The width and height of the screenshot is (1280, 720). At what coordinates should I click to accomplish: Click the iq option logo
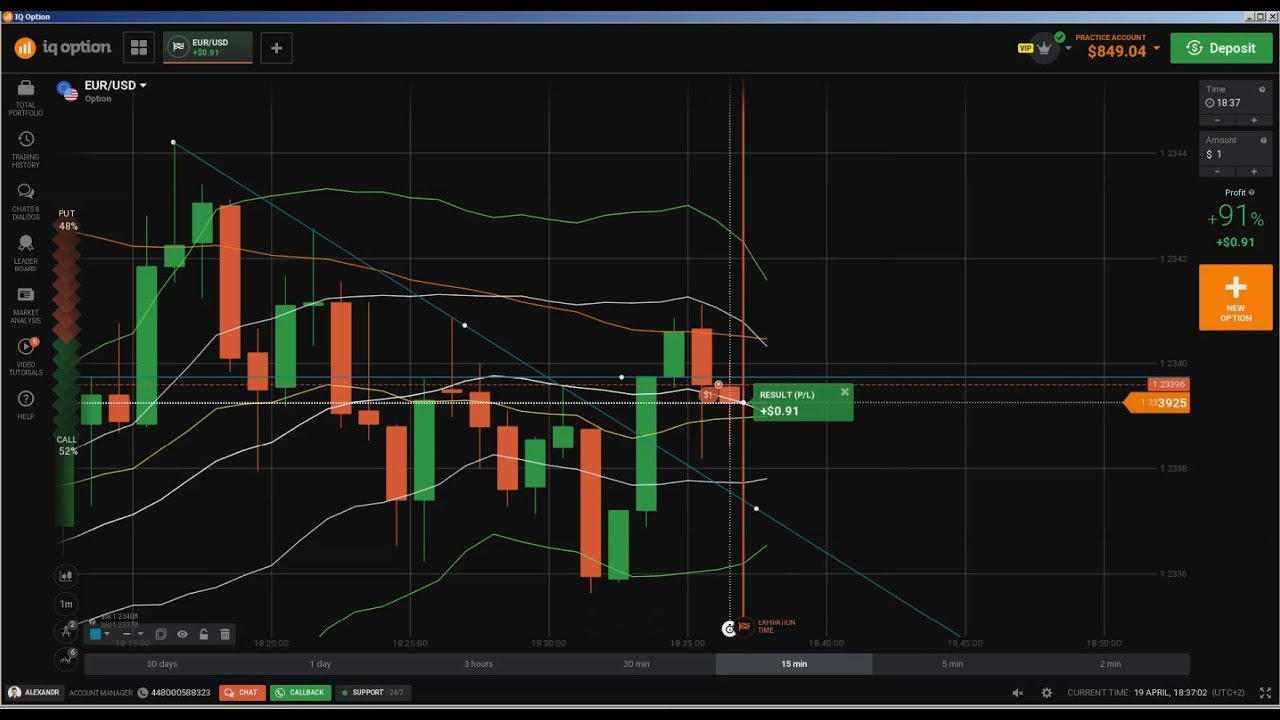[62, 47]
